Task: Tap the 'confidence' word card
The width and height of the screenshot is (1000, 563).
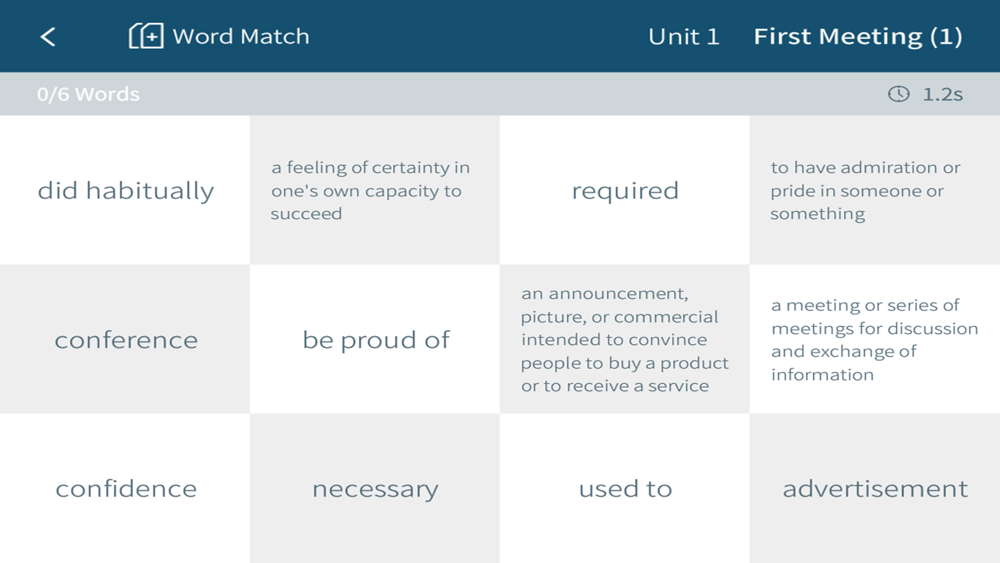Action: (125, 488)
